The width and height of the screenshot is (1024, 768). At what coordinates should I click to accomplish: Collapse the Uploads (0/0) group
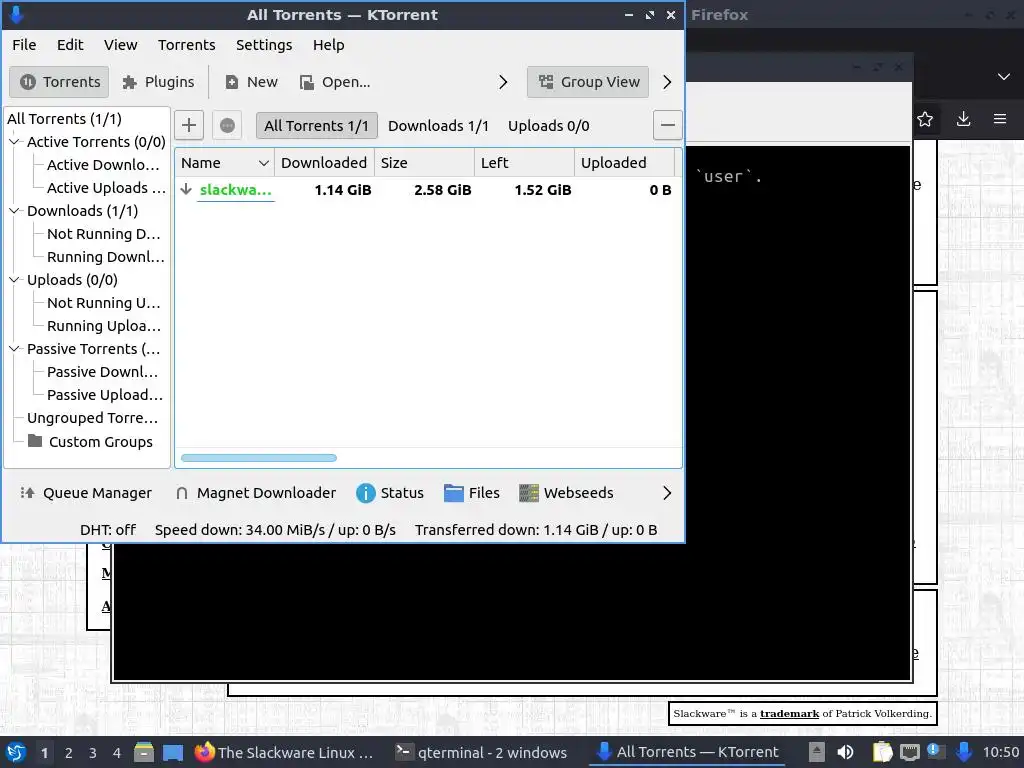(x=14, y=280)
